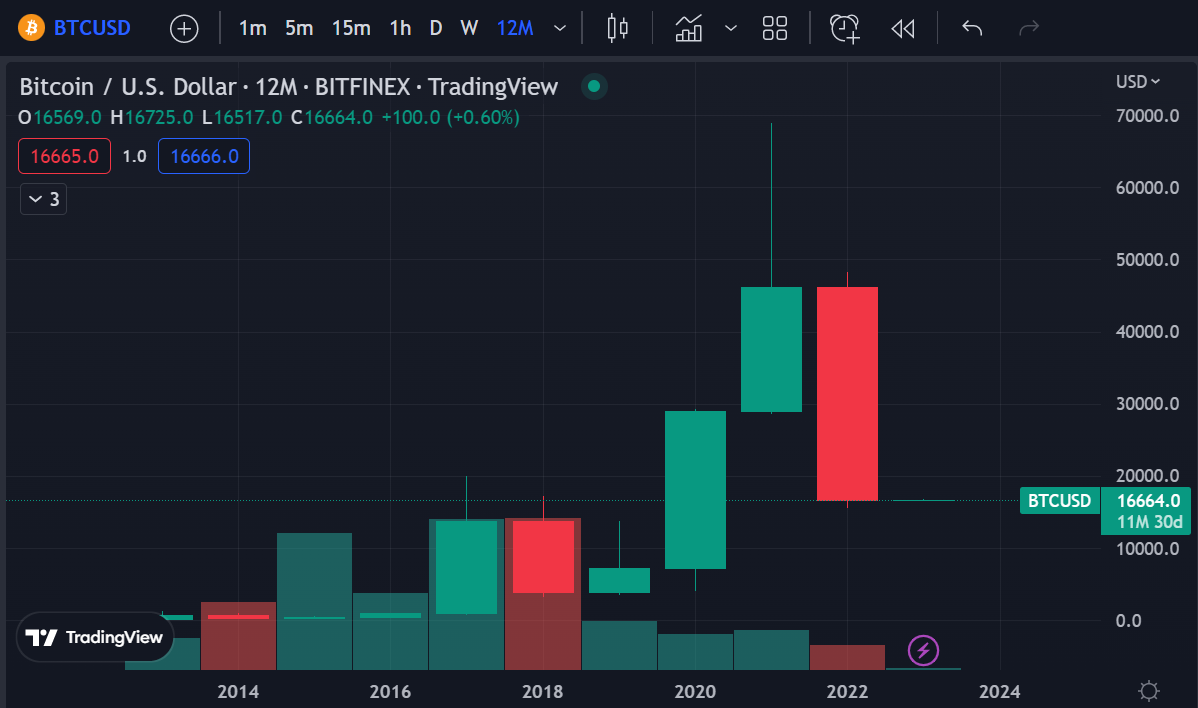Click the green 2021 candle body
1198x708 pixels.
772,350
